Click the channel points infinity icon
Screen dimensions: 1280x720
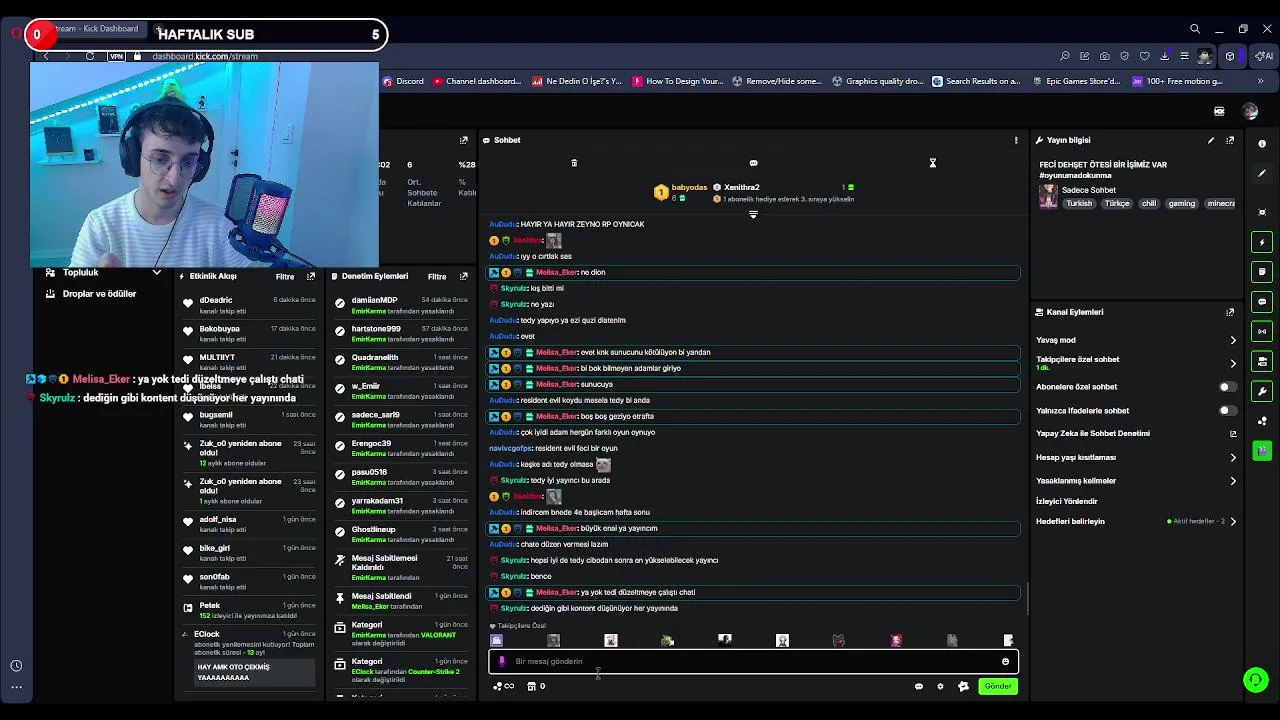504,686
